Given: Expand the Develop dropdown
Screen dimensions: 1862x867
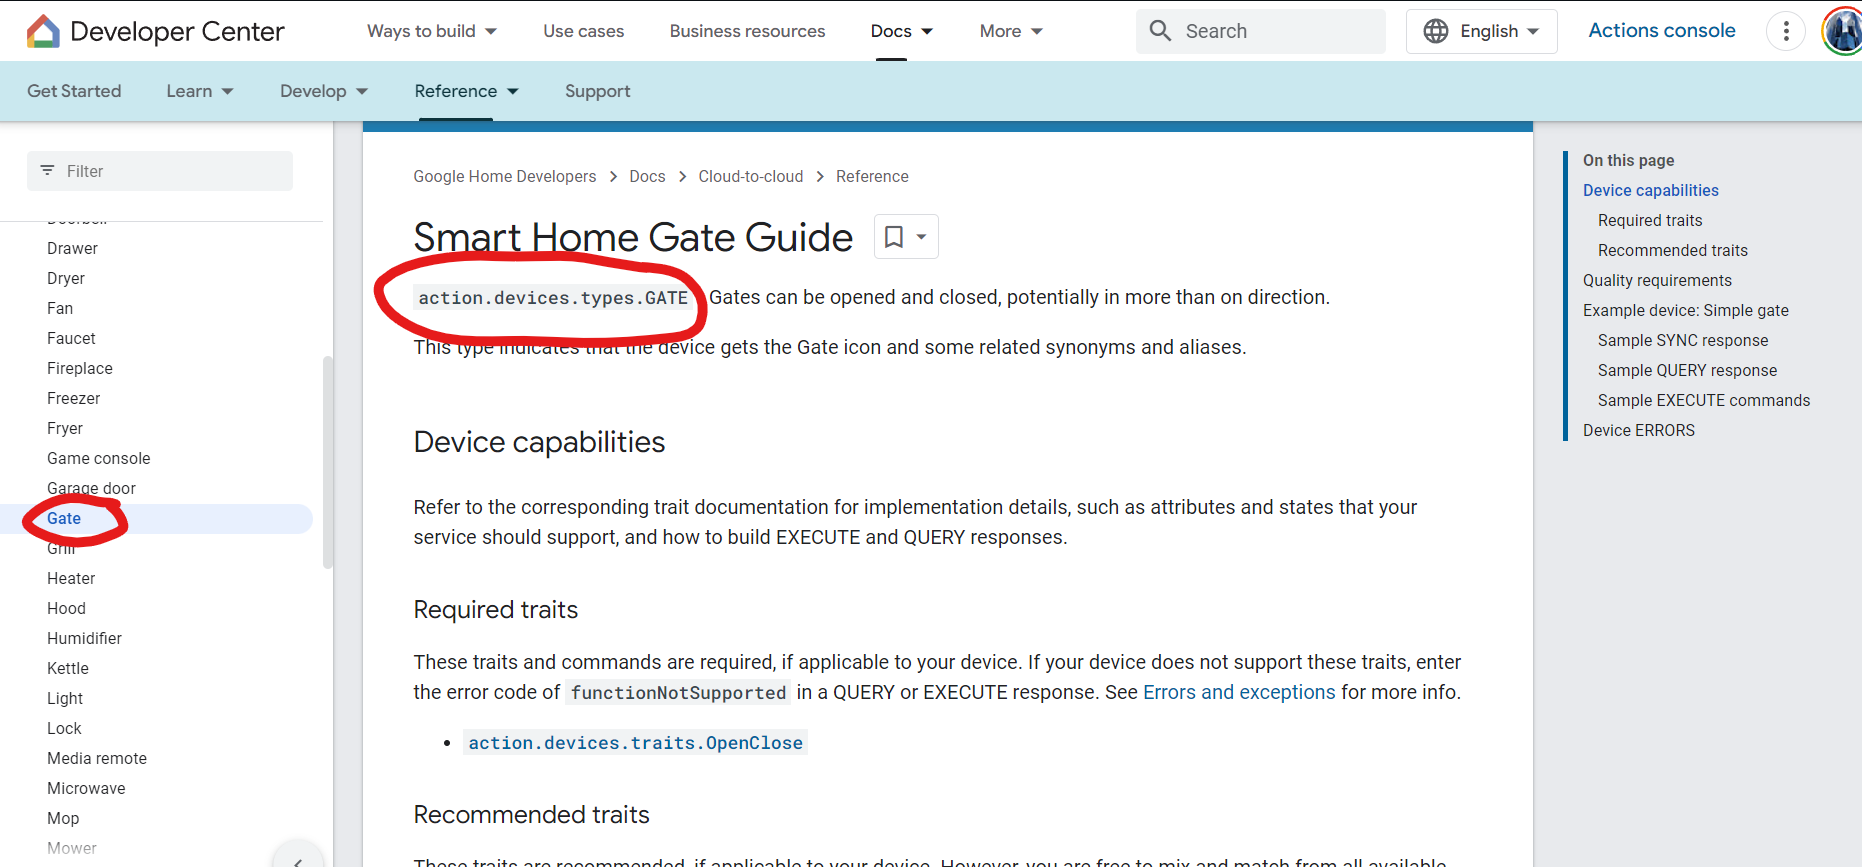Looking at the screenshot, I should pos(324,91).
